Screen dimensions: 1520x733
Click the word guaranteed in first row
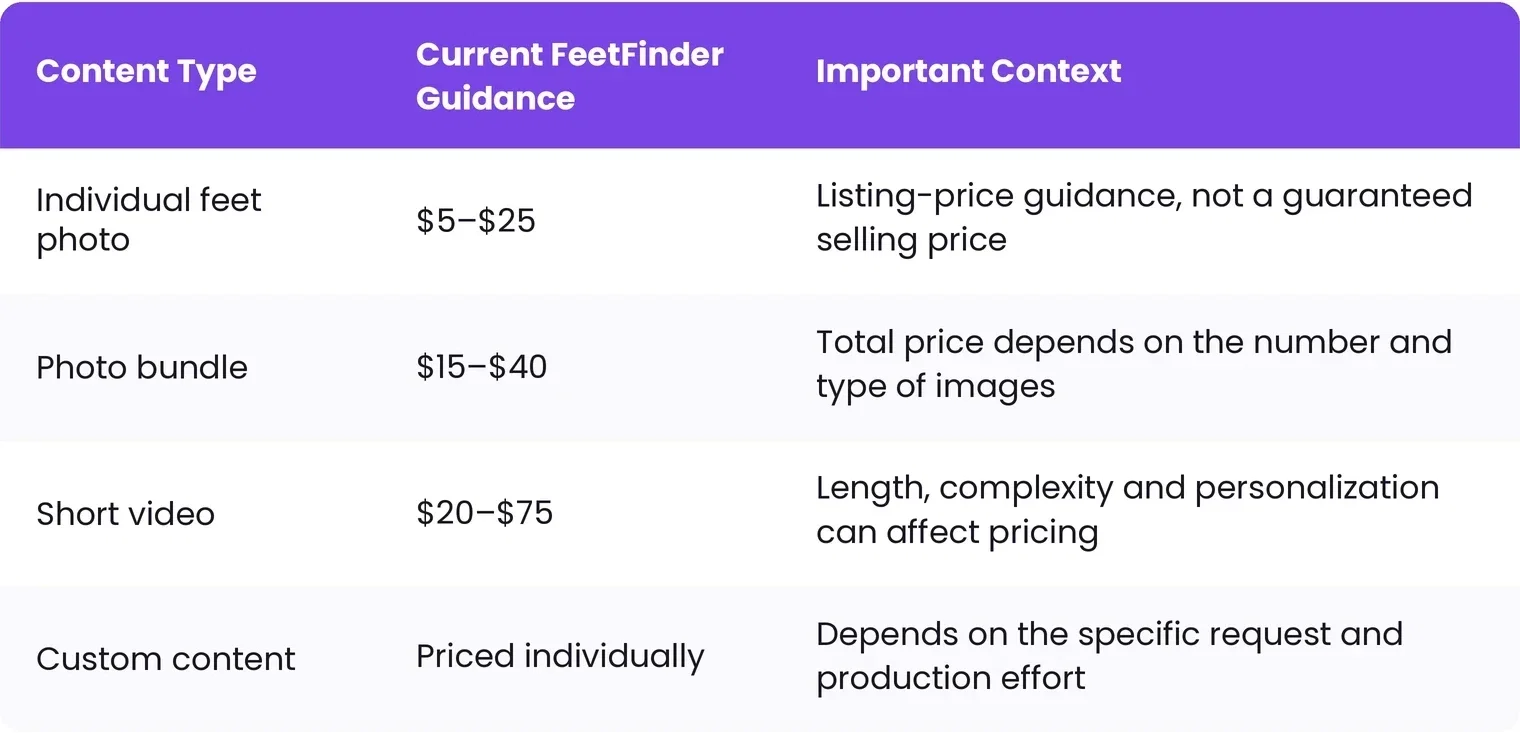pos(1377,196)
